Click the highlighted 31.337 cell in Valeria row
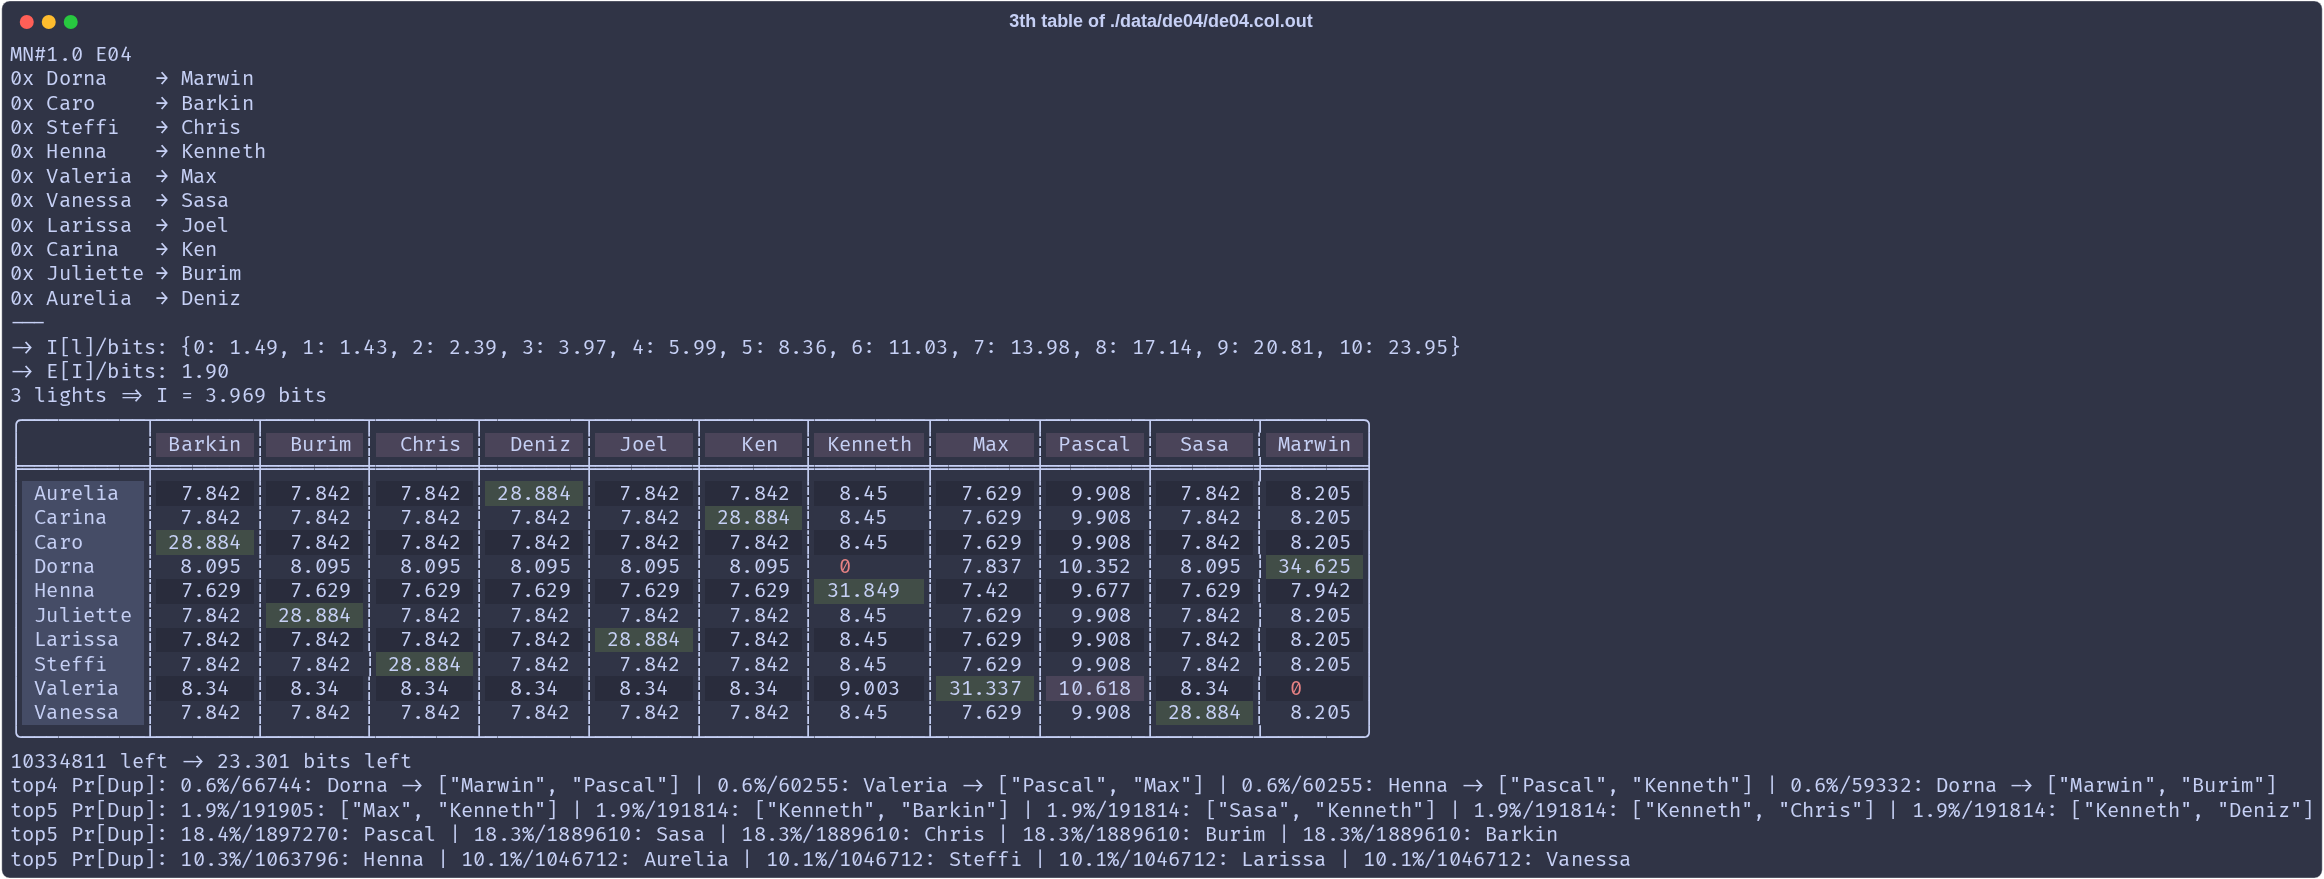 click(x=985, y=688)
